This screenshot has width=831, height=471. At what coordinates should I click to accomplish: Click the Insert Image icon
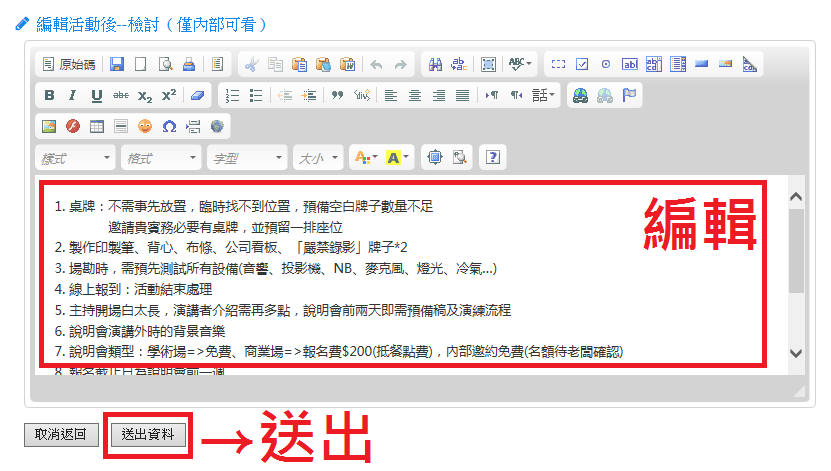48,127
